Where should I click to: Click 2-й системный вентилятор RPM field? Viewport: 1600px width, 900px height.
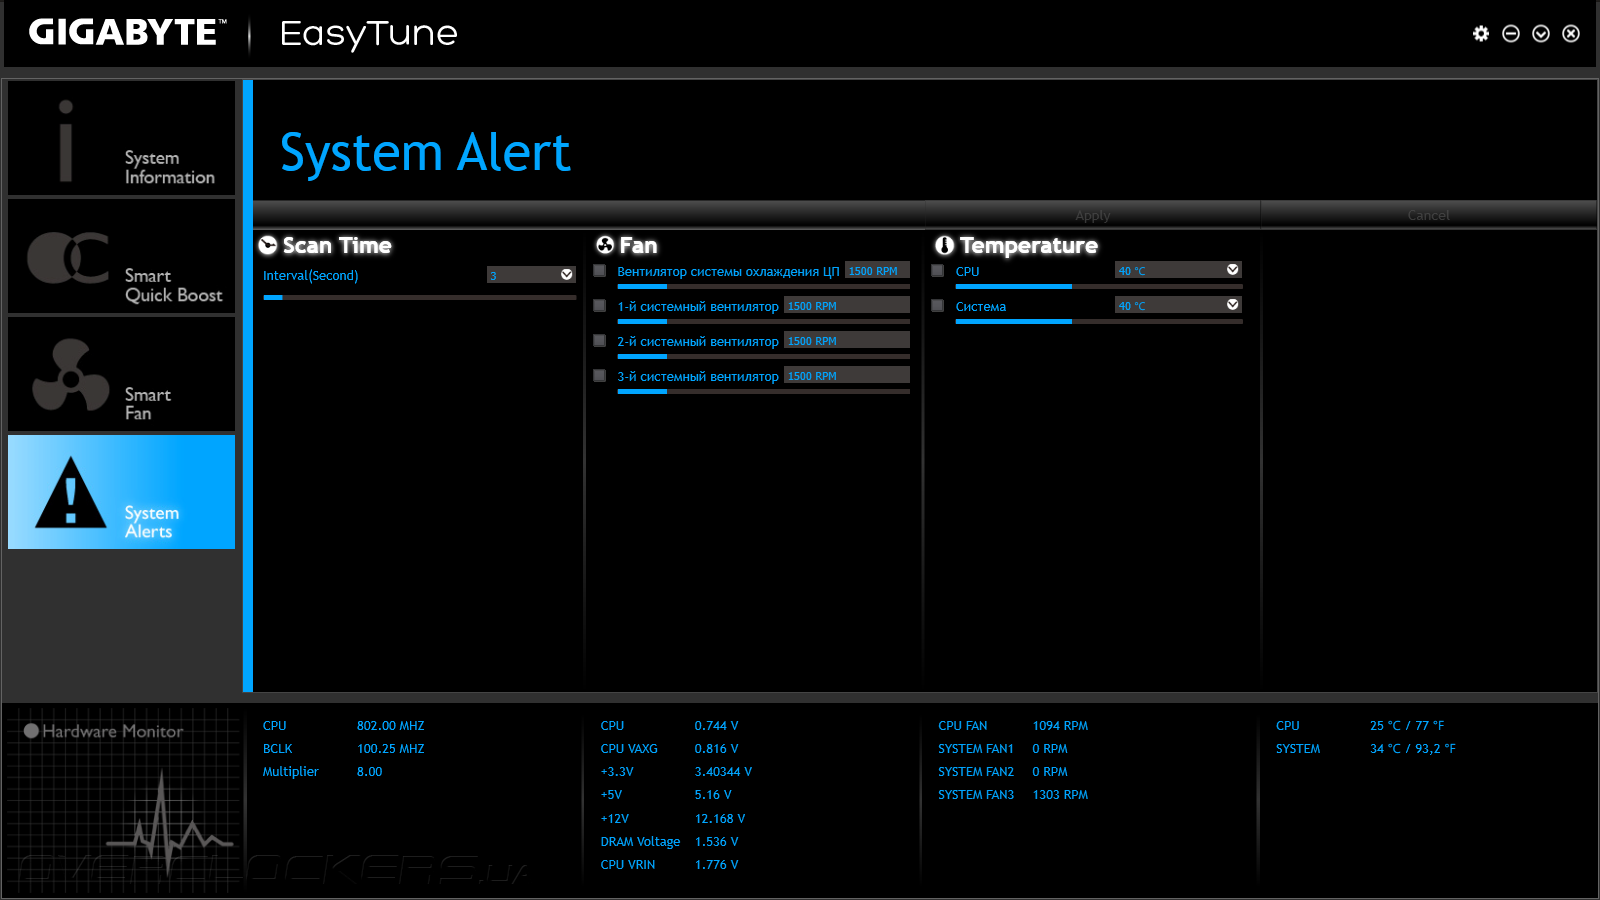coord(847,341)
